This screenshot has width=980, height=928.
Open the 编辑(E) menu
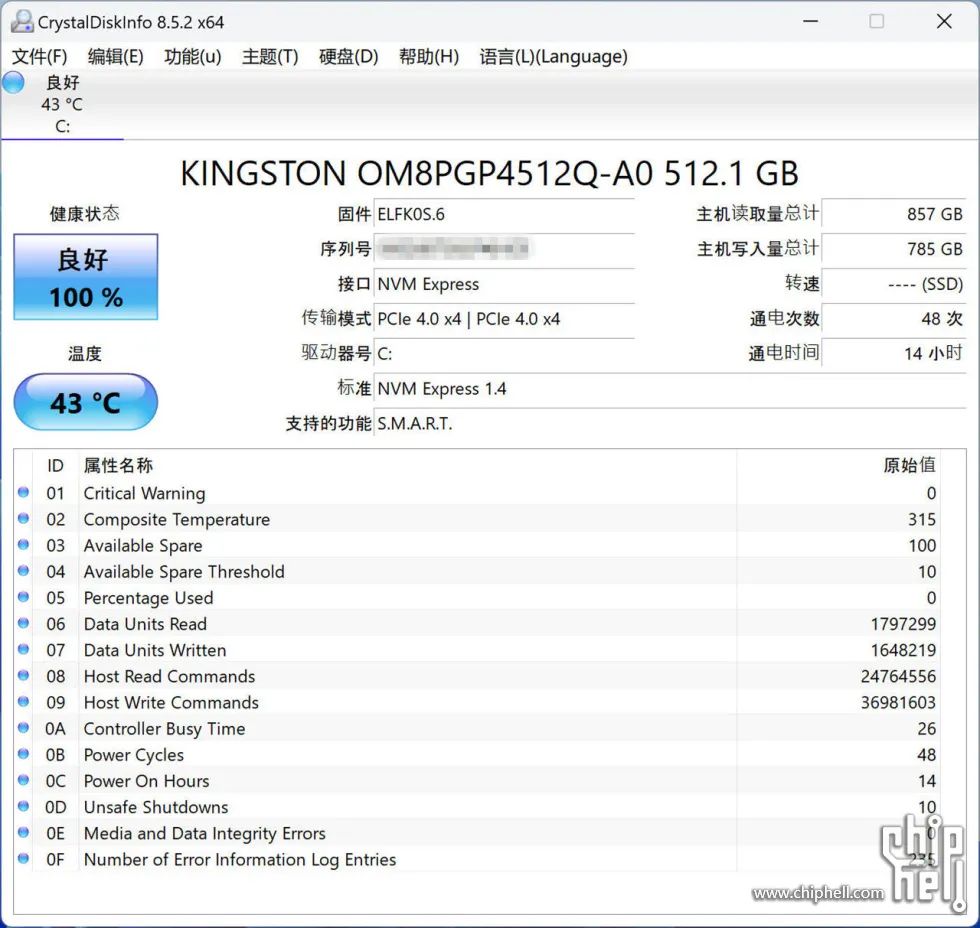click(x=116, y=57)
